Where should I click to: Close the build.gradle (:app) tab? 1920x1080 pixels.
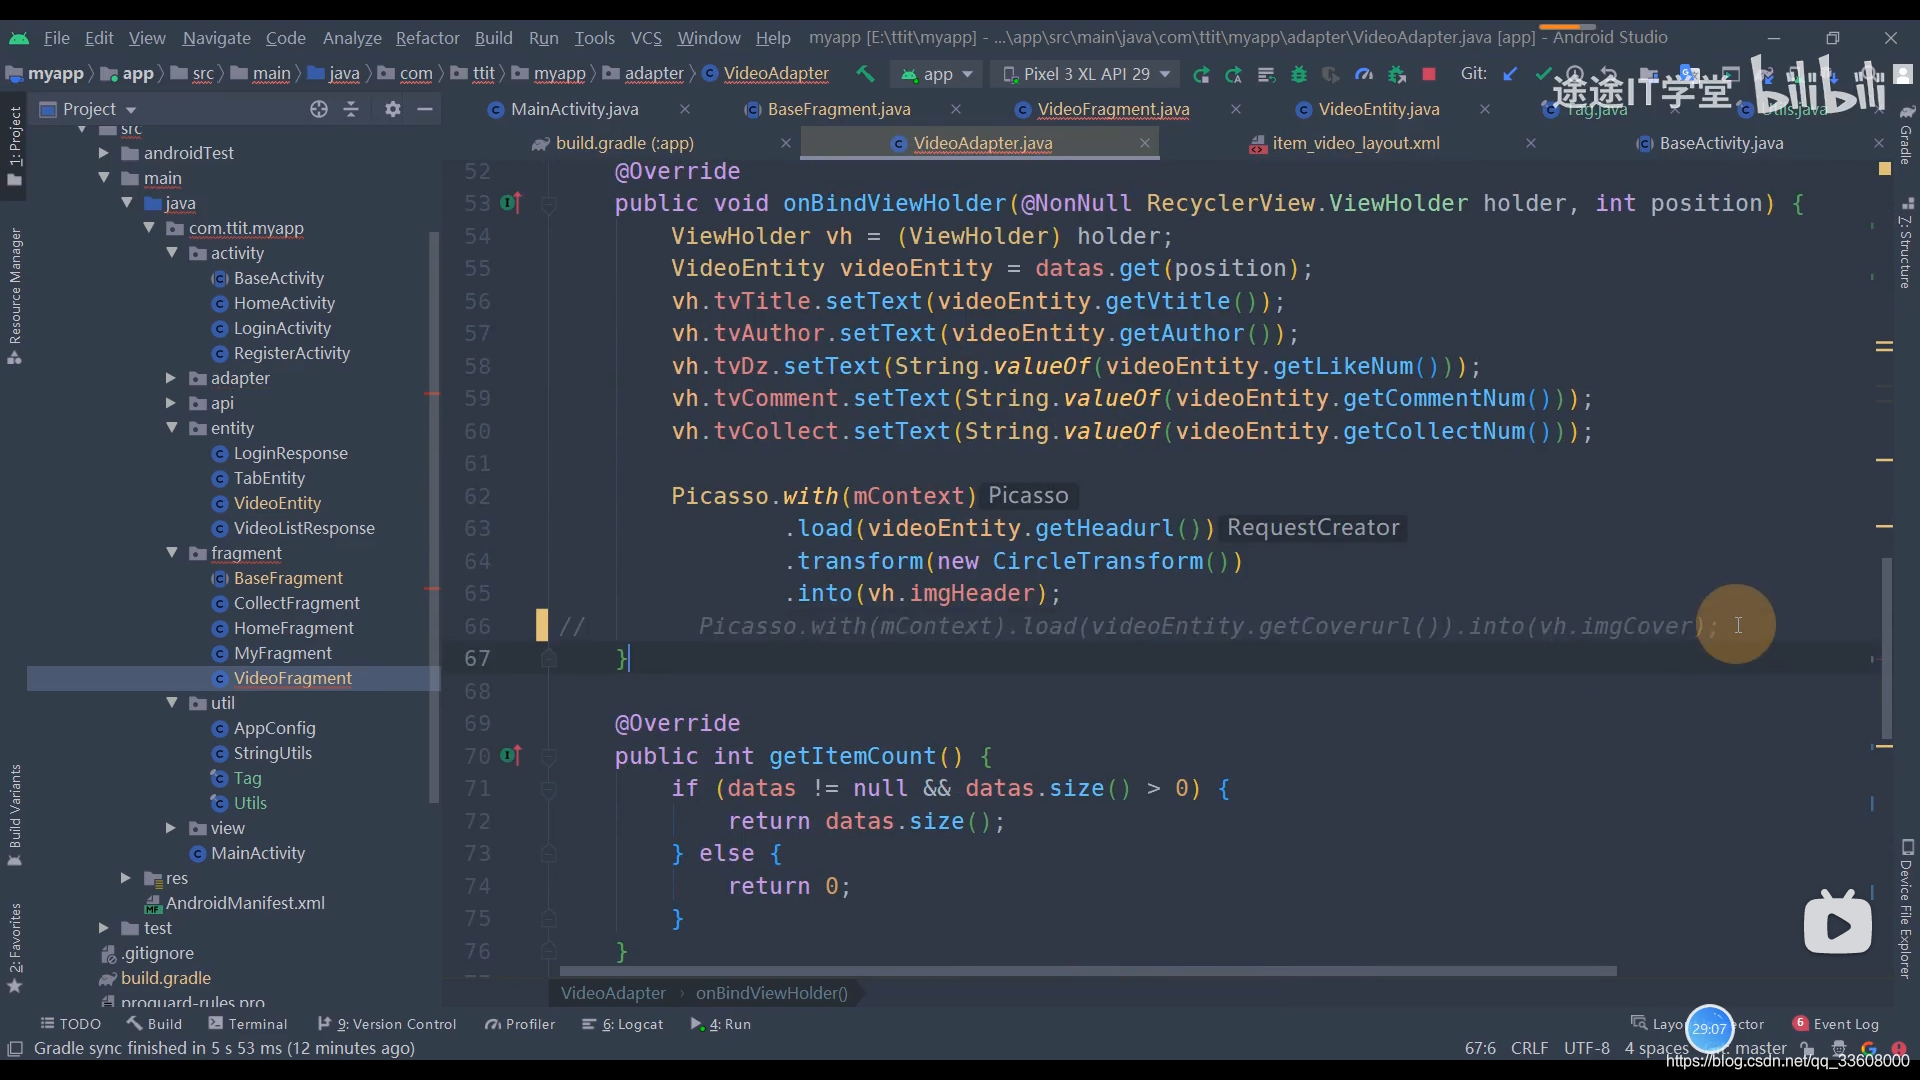(786, 143)
